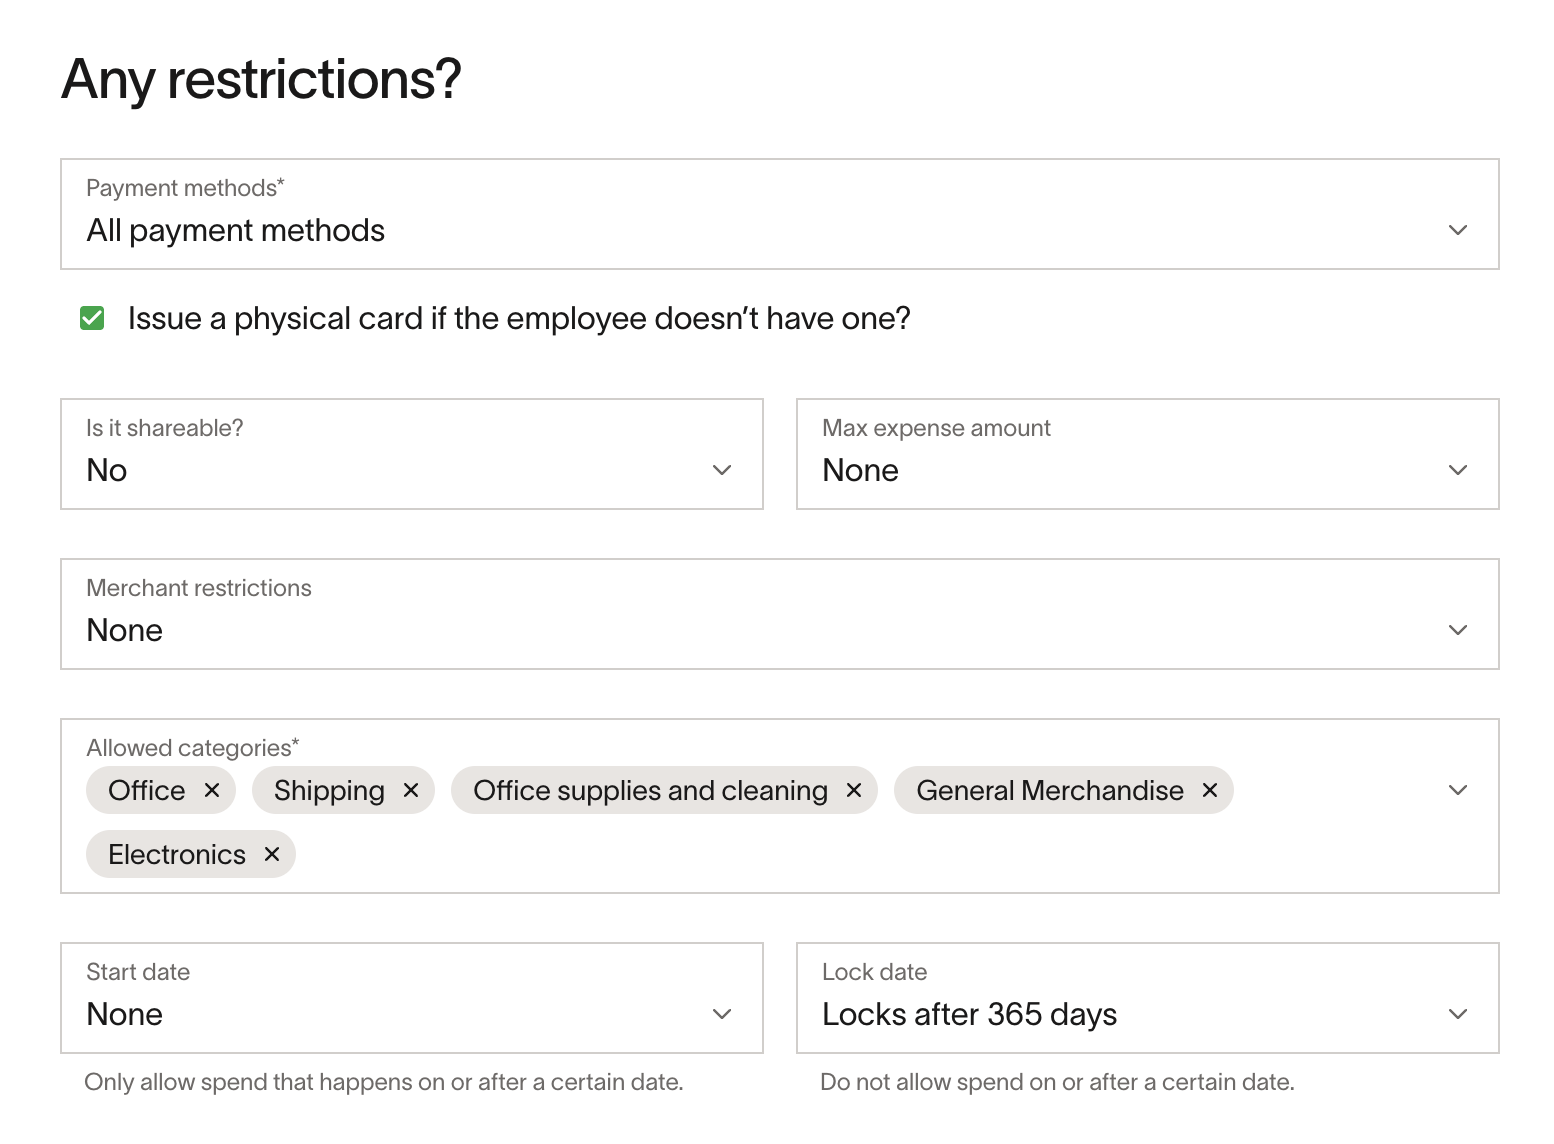Screen dimensions: 1554x1144
Task: Click the Locks after 365 days value
Action: point(969,1015)
